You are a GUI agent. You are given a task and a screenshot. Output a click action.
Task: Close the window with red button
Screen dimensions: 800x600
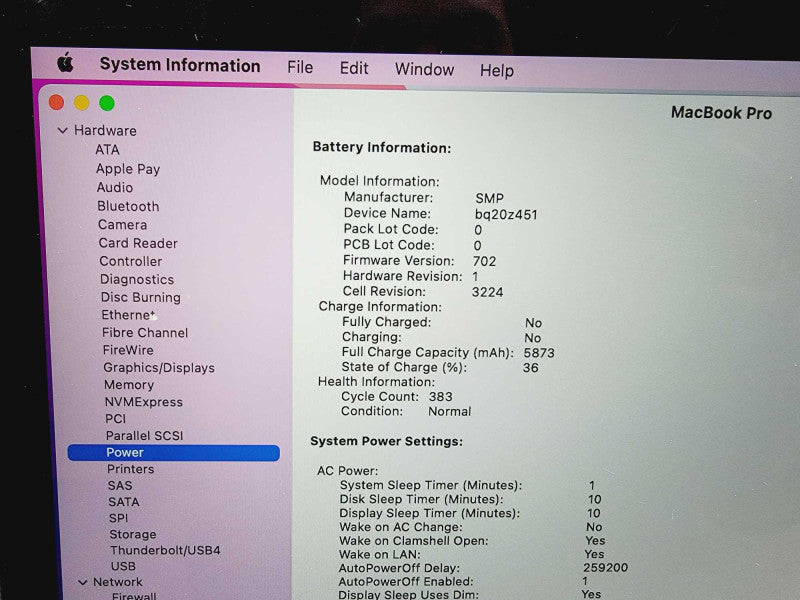click(57, 103)
